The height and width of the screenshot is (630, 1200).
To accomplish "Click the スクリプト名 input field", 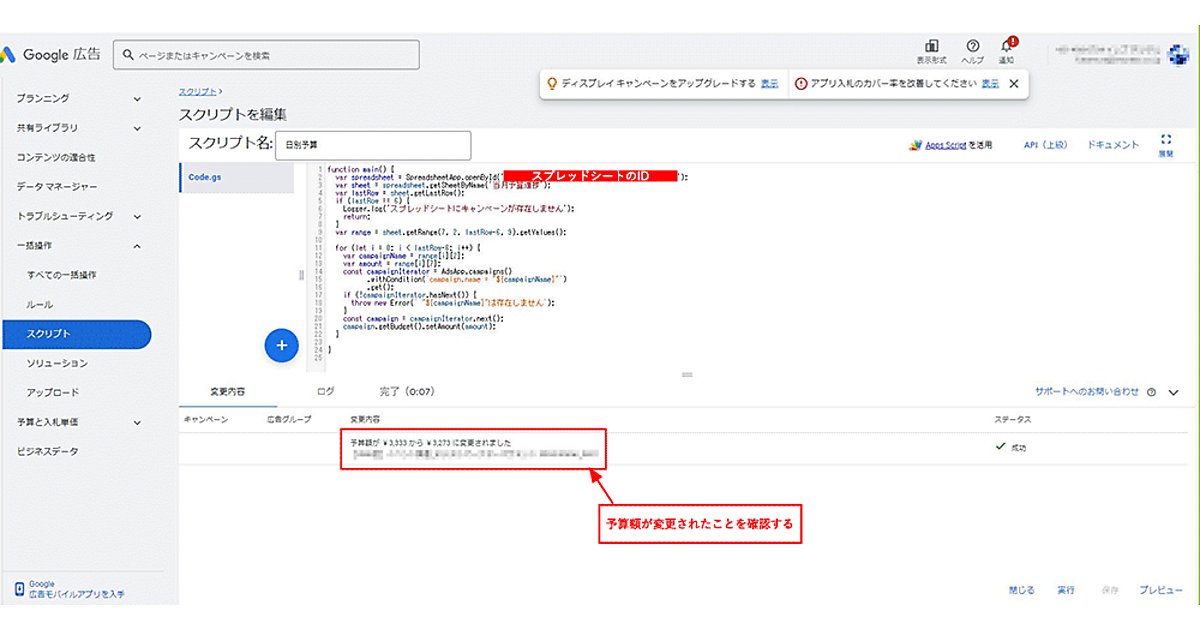I will tap(371, 144).
